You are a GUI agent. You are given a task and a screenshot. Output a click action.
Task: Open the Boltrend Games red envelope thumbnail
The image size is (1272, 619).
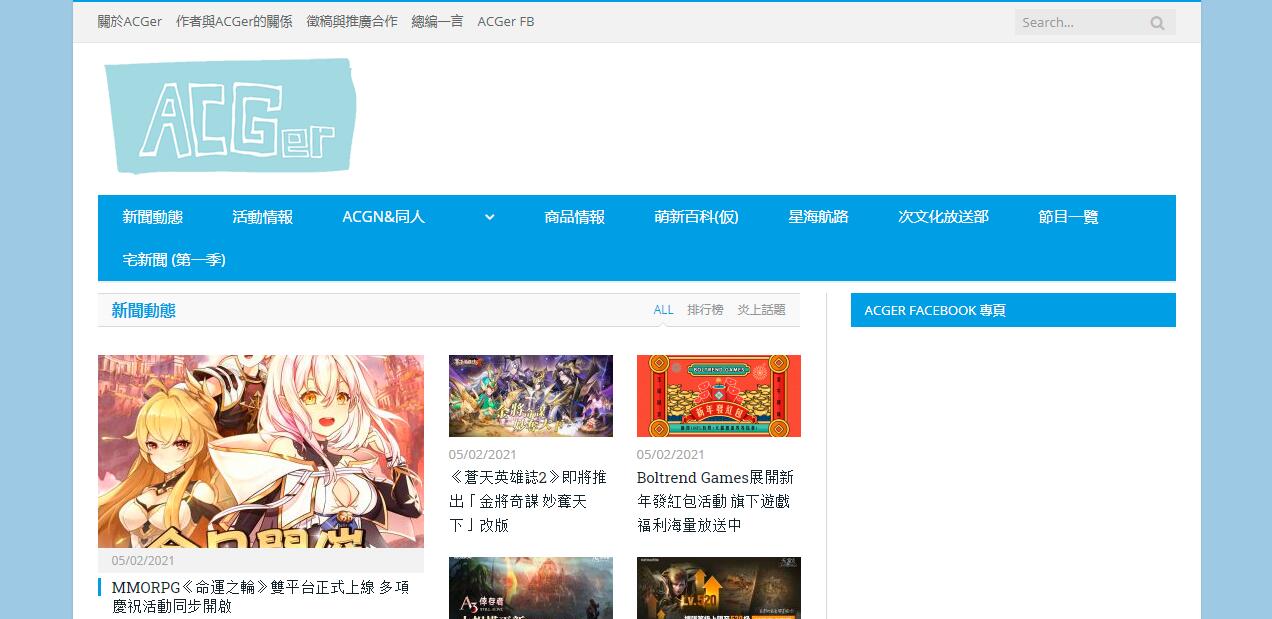point(719,396)
